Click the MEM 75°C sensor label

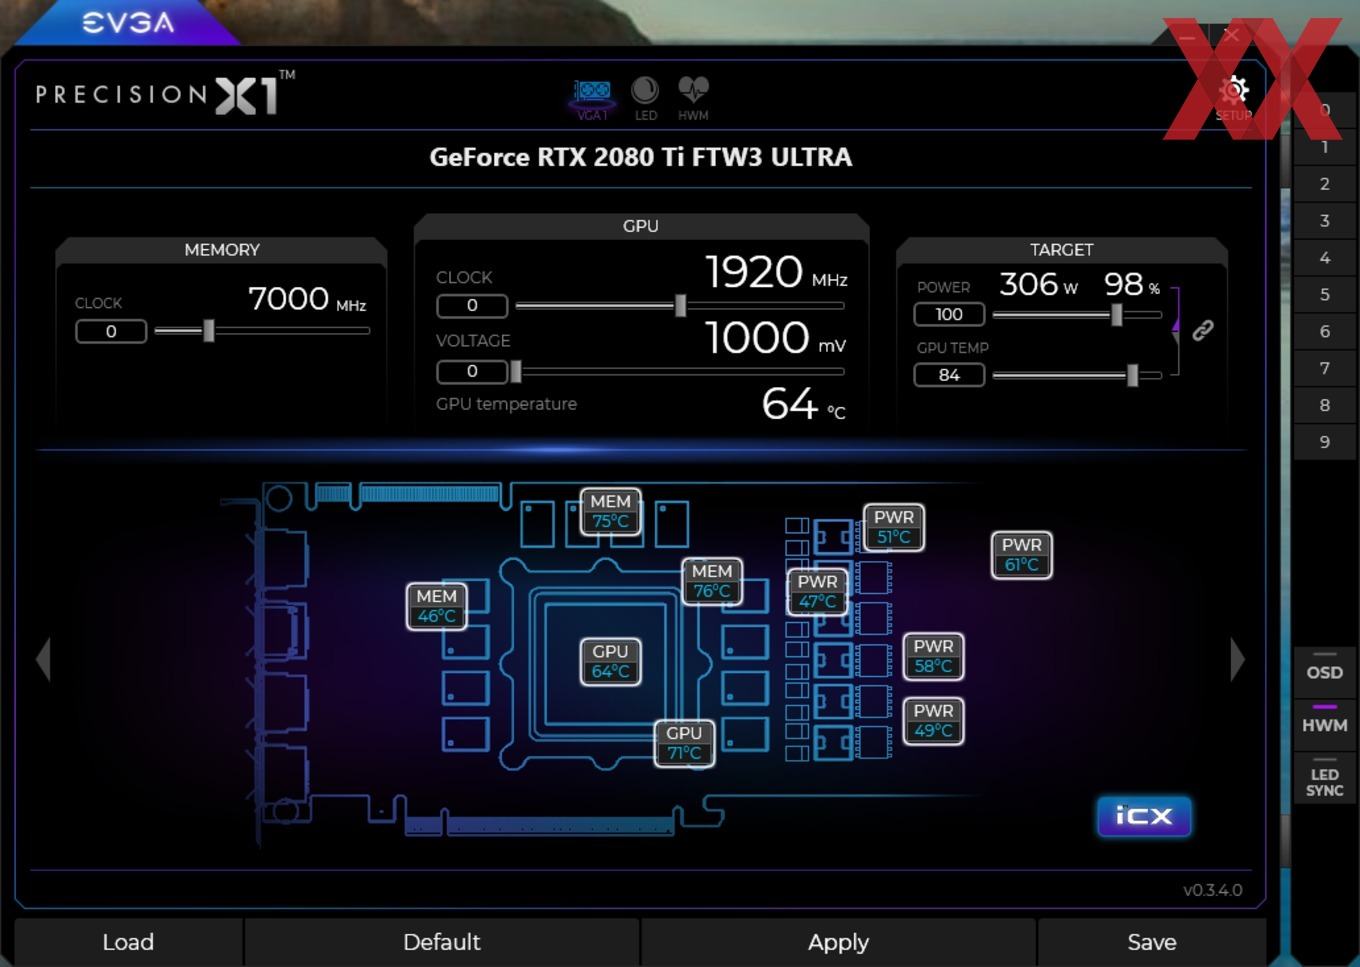pos(611,511)
